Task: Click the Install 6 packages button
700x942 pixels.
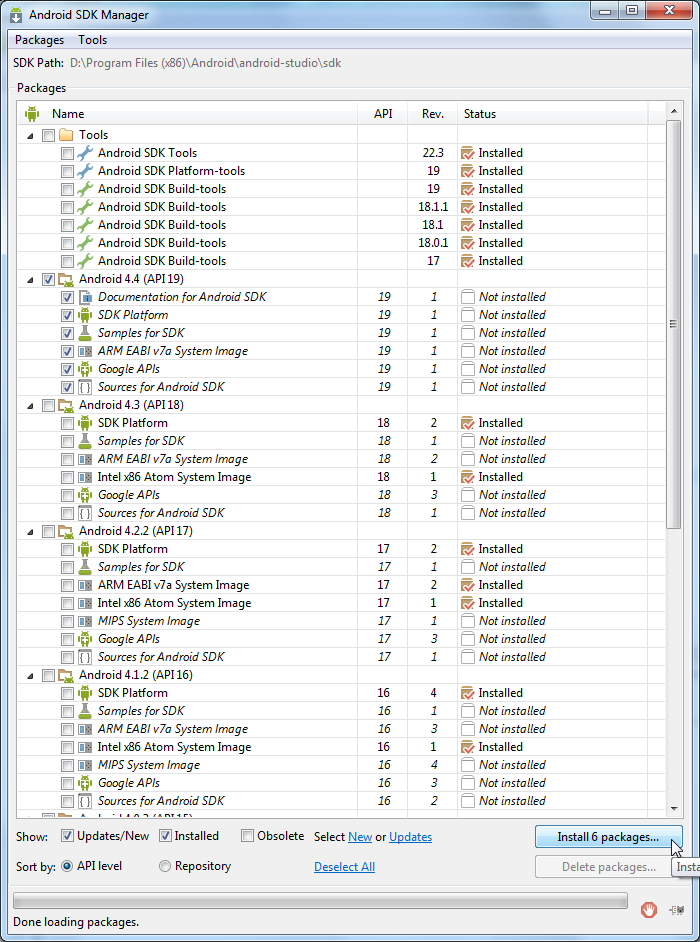Action: [608, 836]
